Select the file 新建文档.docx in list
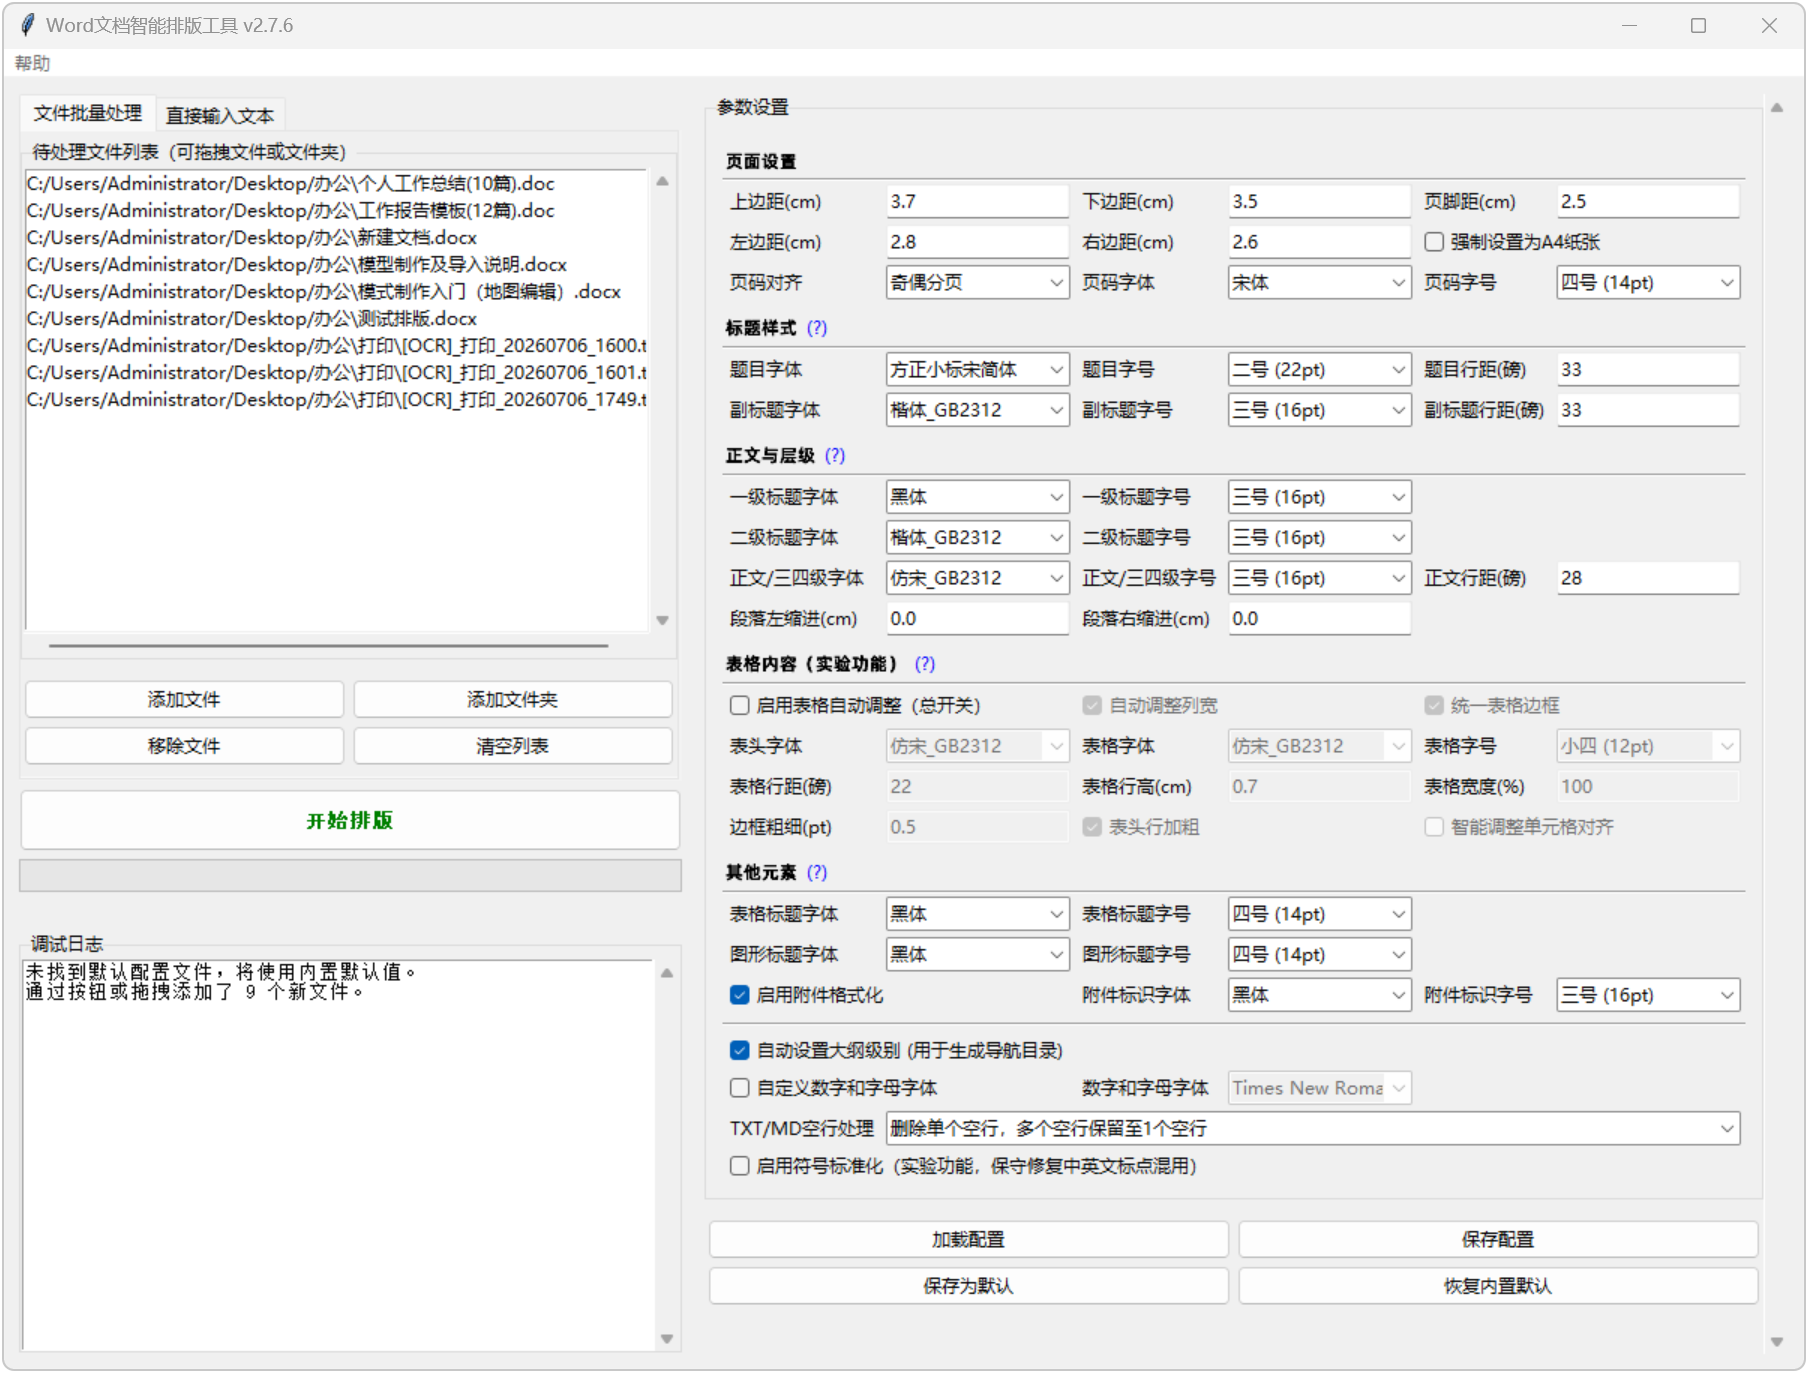The width and height of the screenshot is (1808, 1373). [252, 238]
